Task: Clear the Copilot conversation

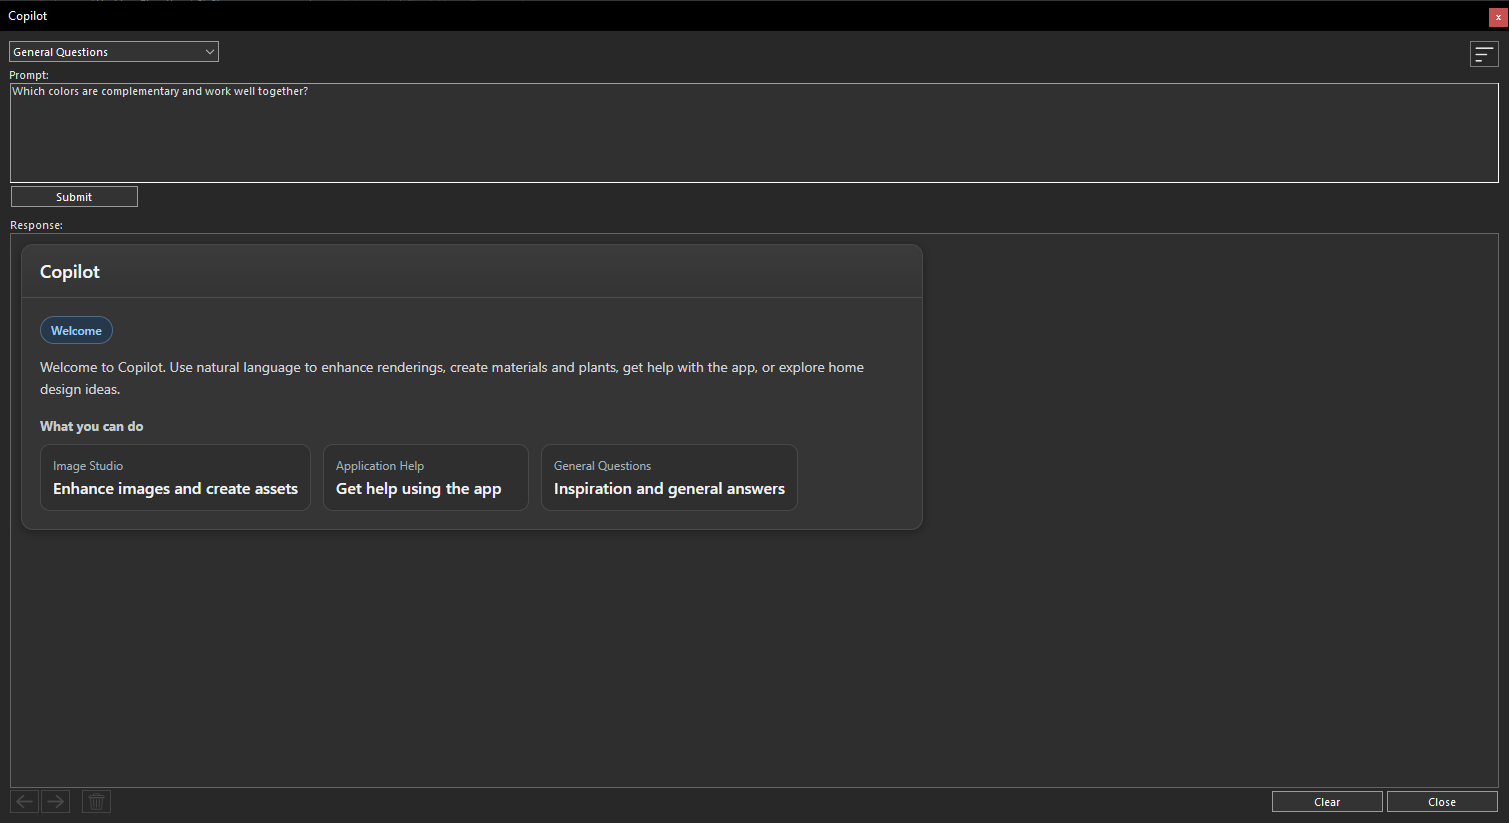Action: click(x=1327, y=802)
